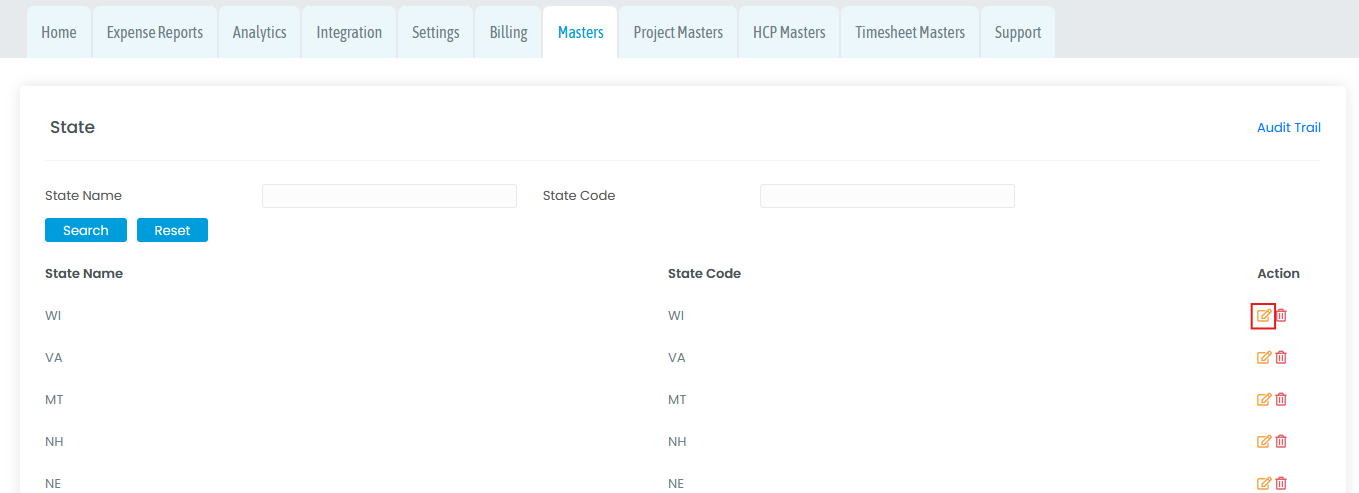Open the Audit Trail link
Viewport: 1359px width, 493px height.
1289,128
